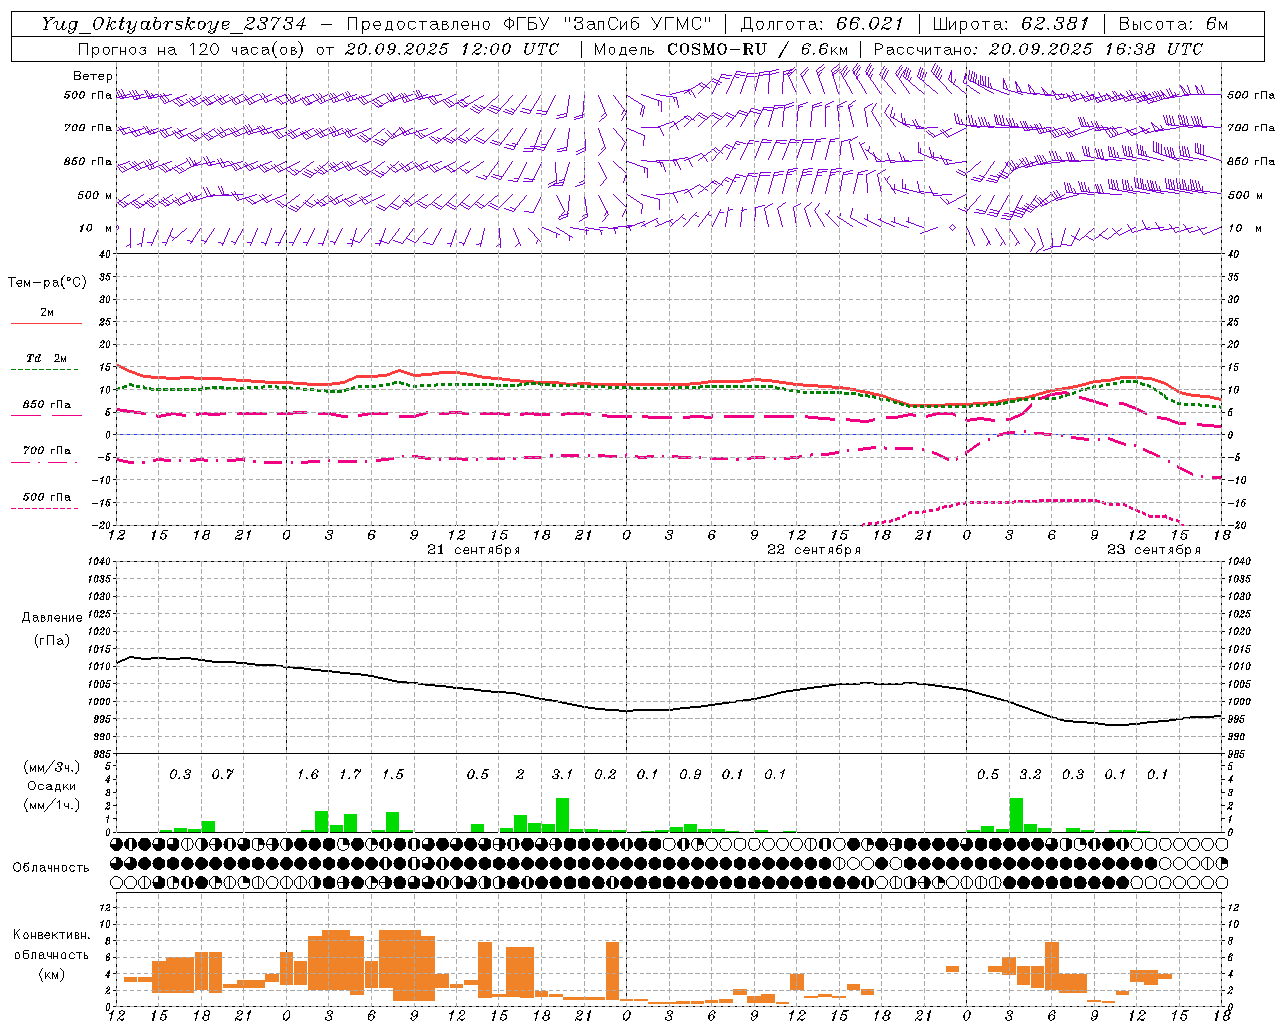Select the Td 2м legend entry
Viewport: 1280px width, 1024px height.
tap(46, 358)
